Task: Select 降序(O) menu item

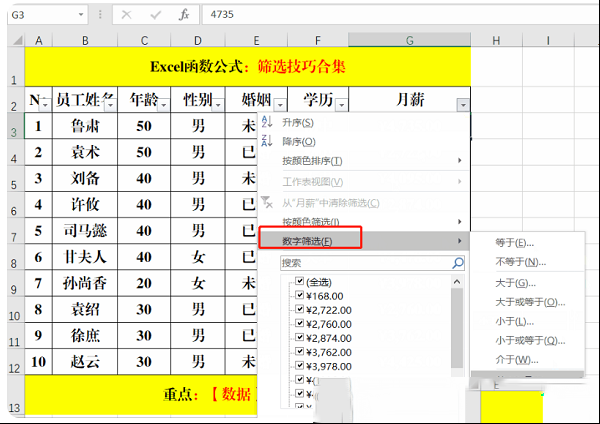Action: (364, 142)
